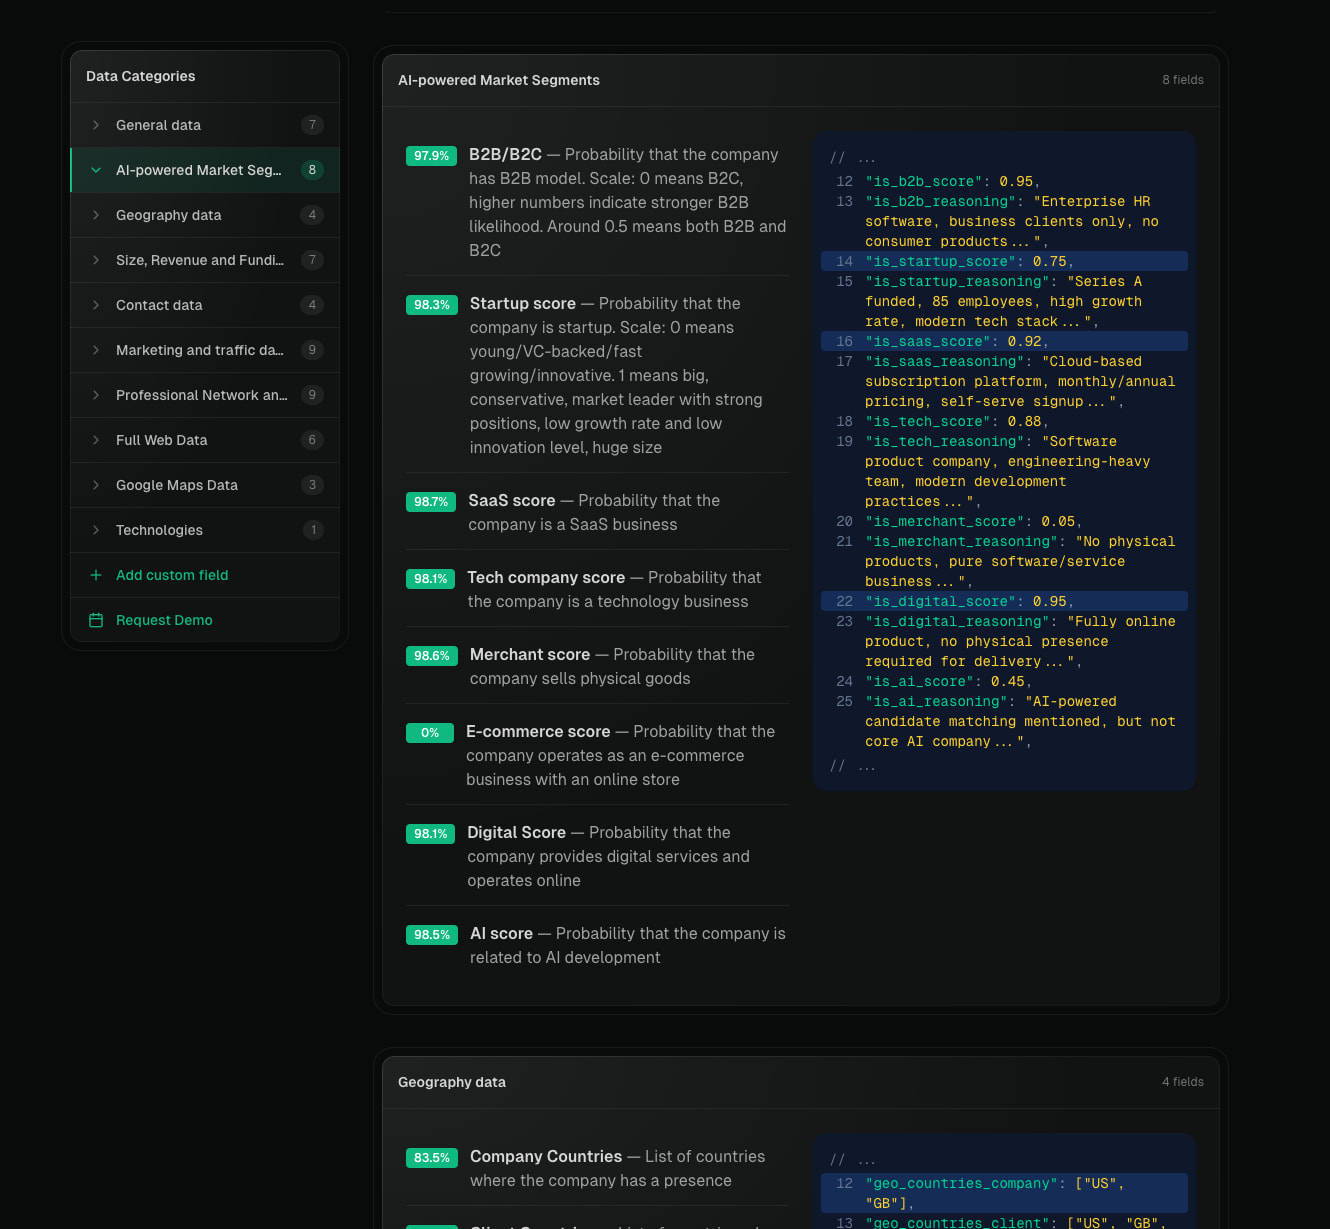
Task: Expand the Geography data chevron
Action: pyautogui.click(x=96, y=215)
